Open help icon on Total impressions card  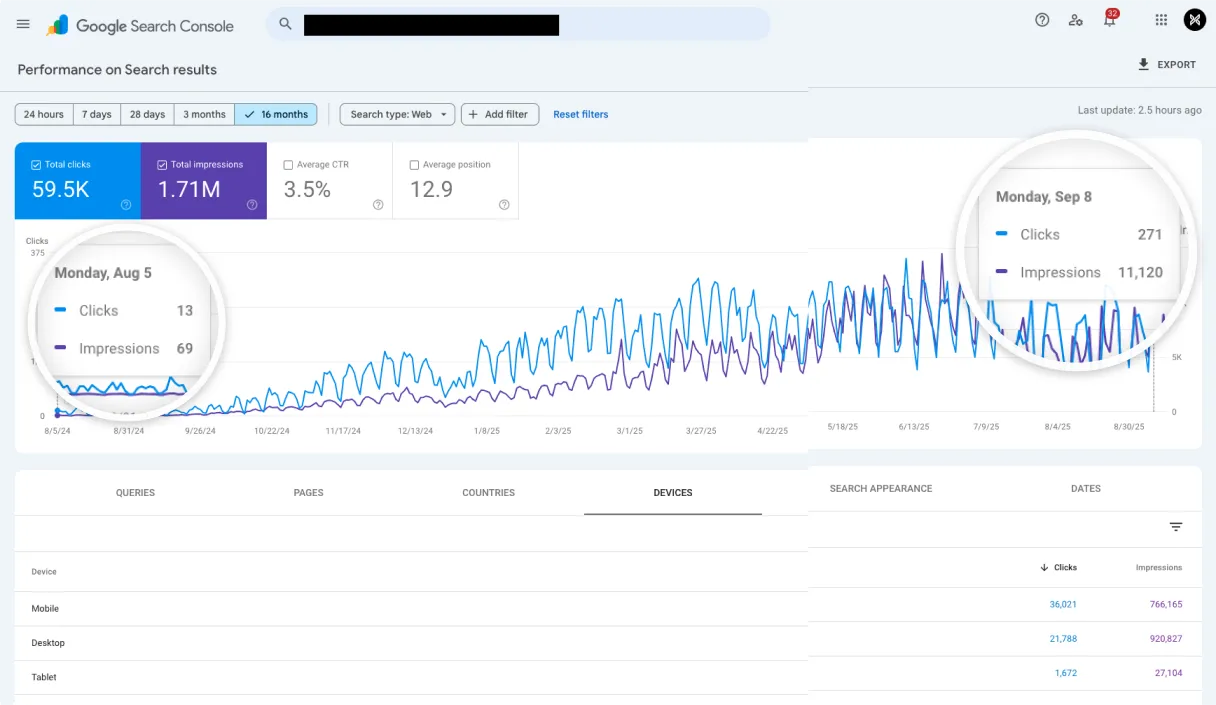[252, 205]
